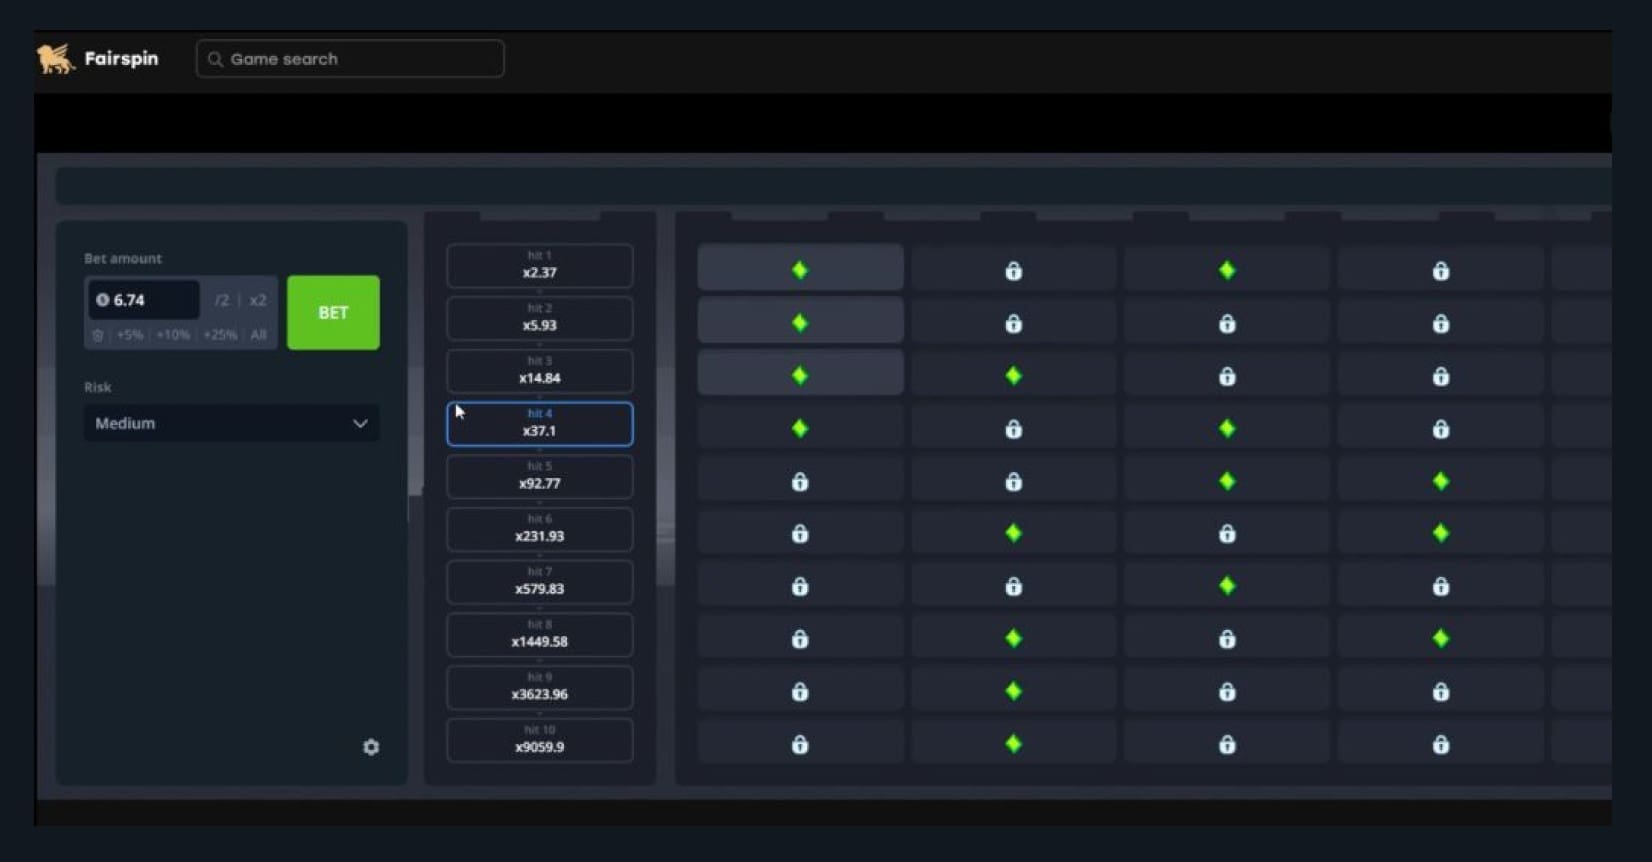Click the magnifier icon in Game search
Image resolution: width=1652 pixels, height=862 pixels.
(x=215, y=60)
